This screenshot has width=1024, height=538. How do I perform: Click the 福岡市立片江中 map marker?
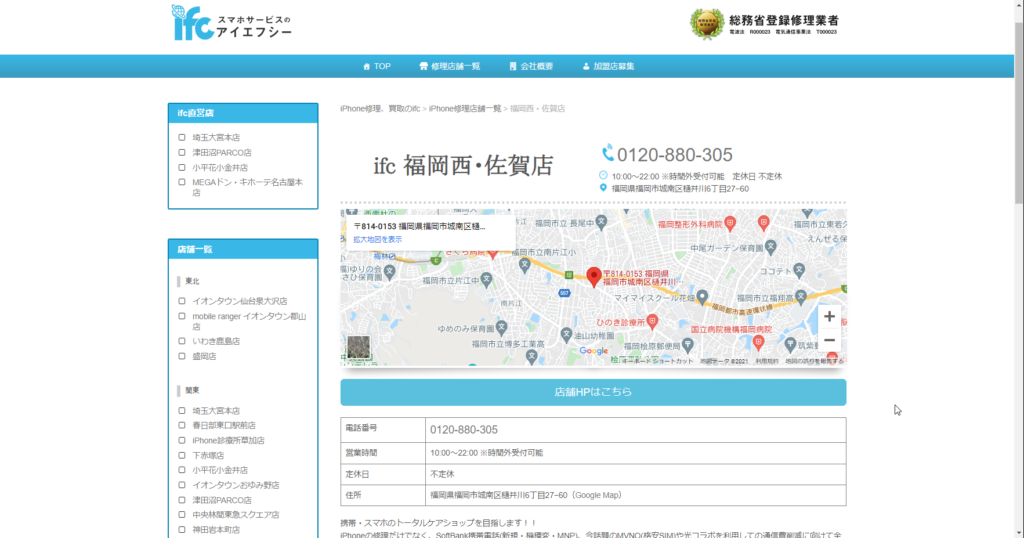[x=486, y=280]
